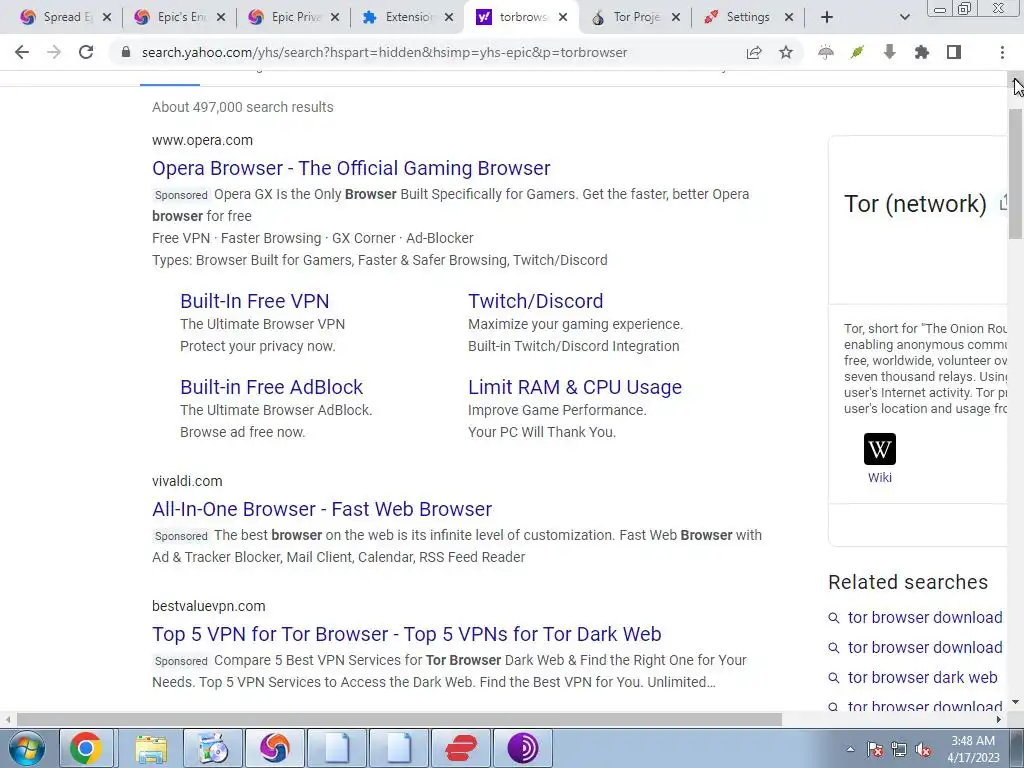This screenshot has width=1024, height=768.
Task: Click 'About 497,000 search results' text
Action: coord(242,107)
